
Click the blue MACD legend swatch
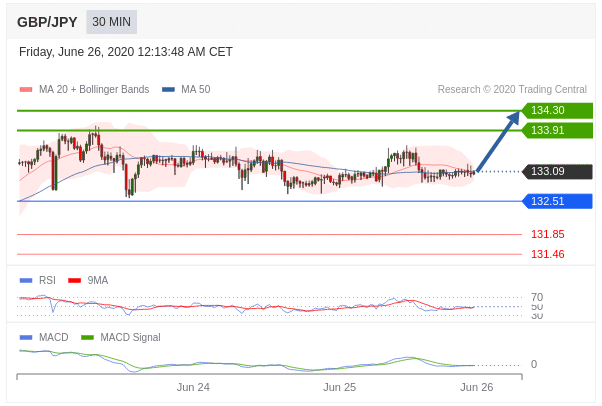pos(26,338)
